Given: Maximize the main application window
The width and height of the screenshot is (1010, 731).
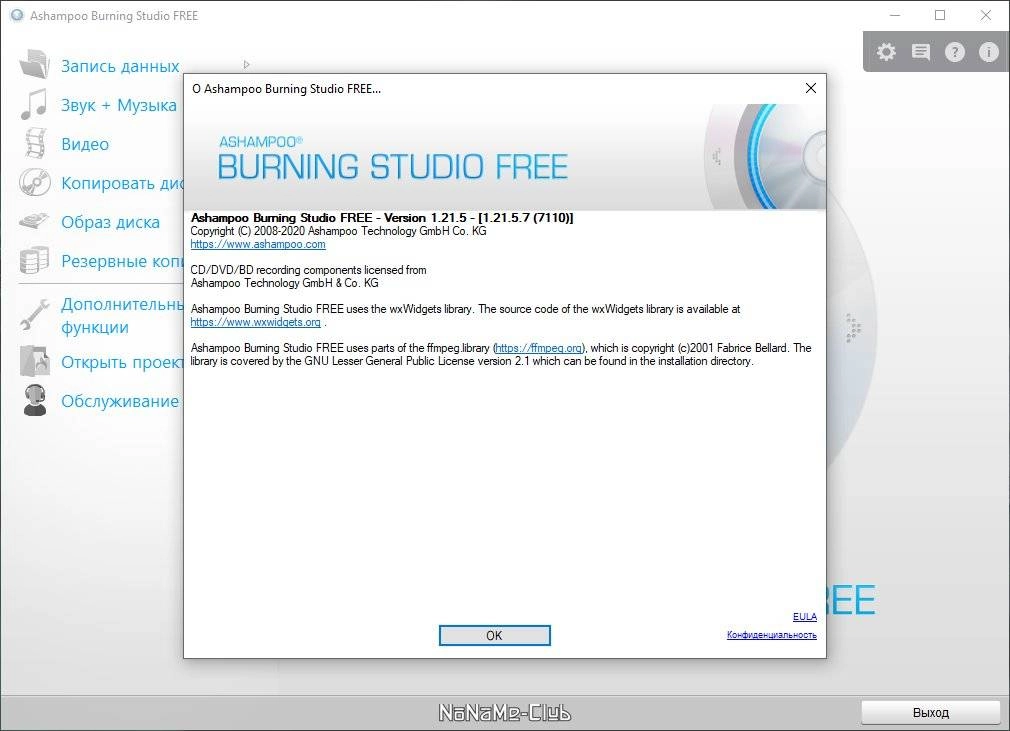Looking at the screenshot, I should (x=940, y=15).
